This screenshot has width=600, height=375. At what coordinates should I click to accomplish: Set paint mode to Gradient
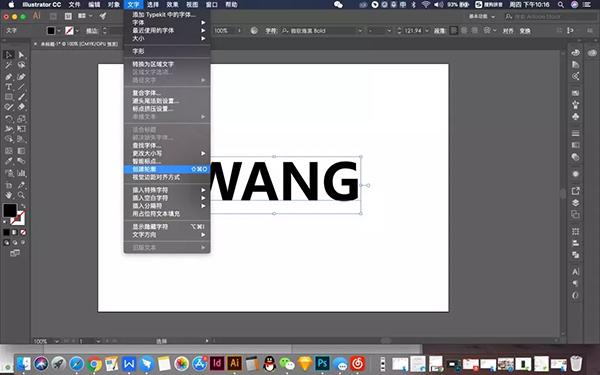[15, 232]
